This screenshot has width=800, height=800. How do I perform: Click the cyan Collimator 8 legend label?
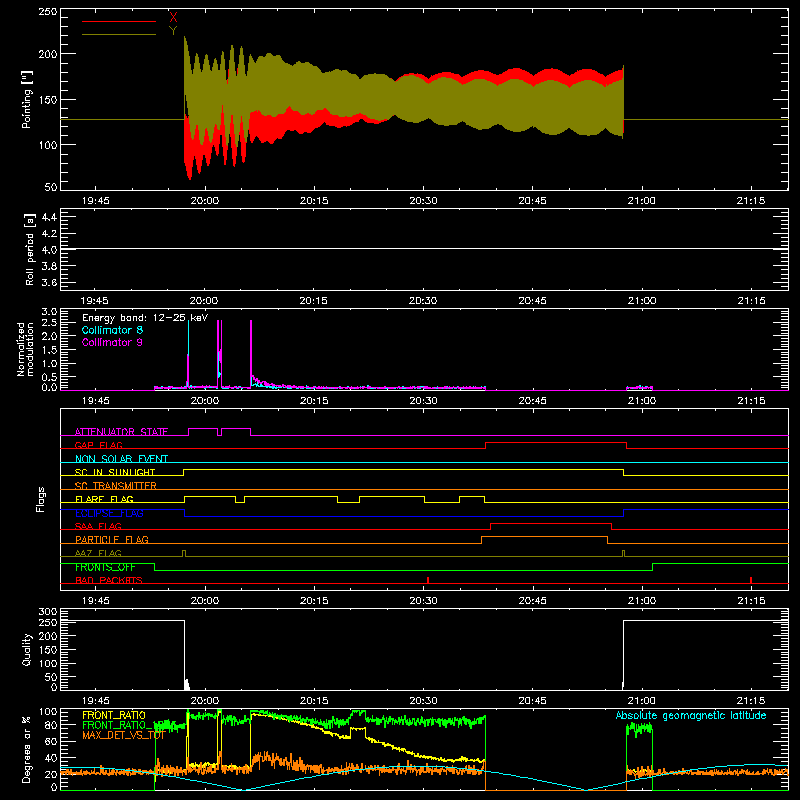click(112, 330)
